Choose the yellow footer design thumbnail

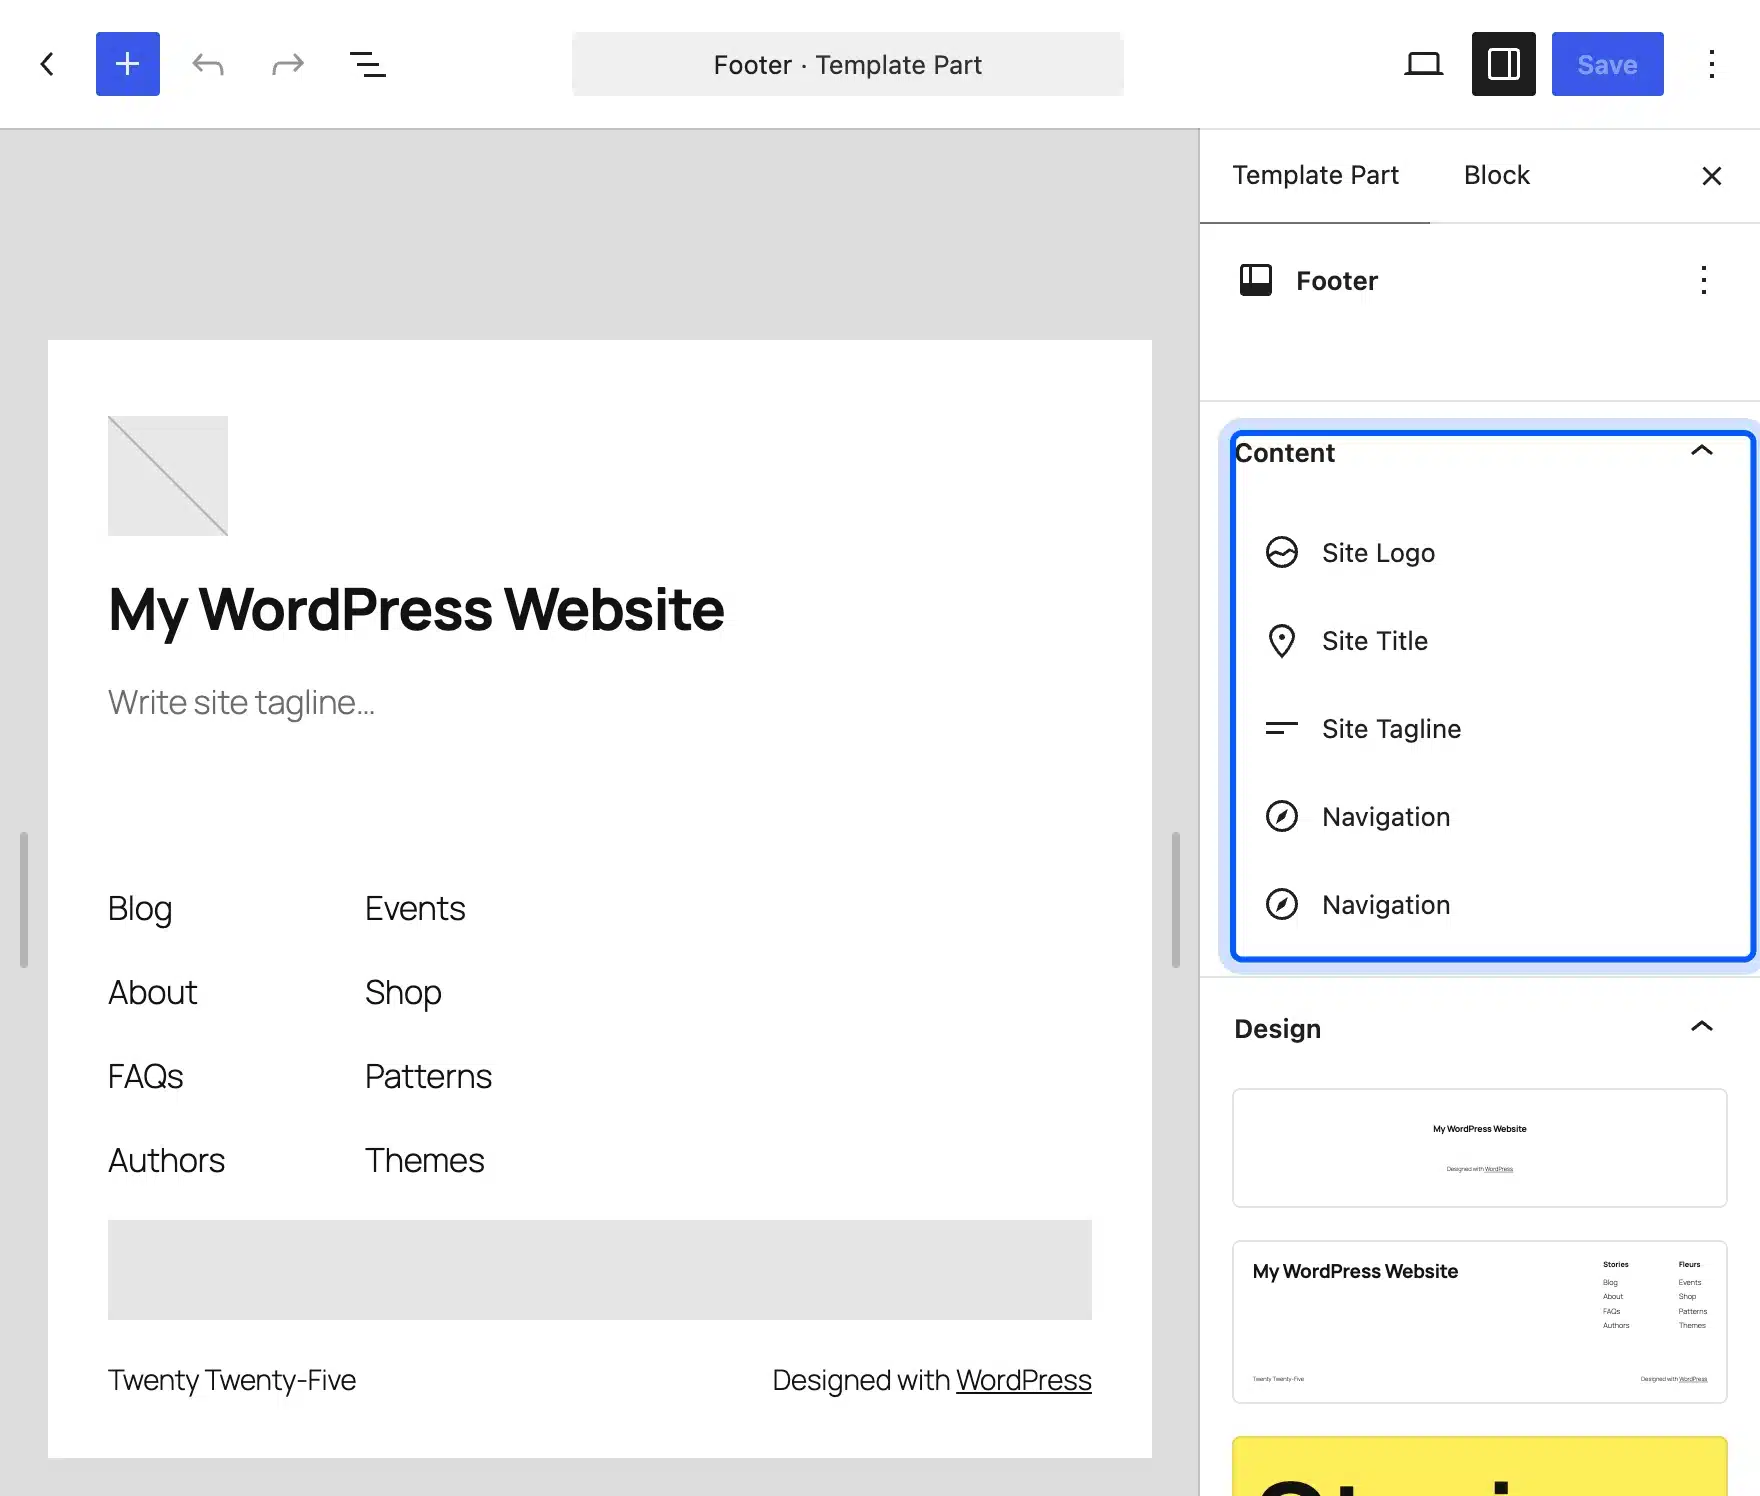1480,1467
